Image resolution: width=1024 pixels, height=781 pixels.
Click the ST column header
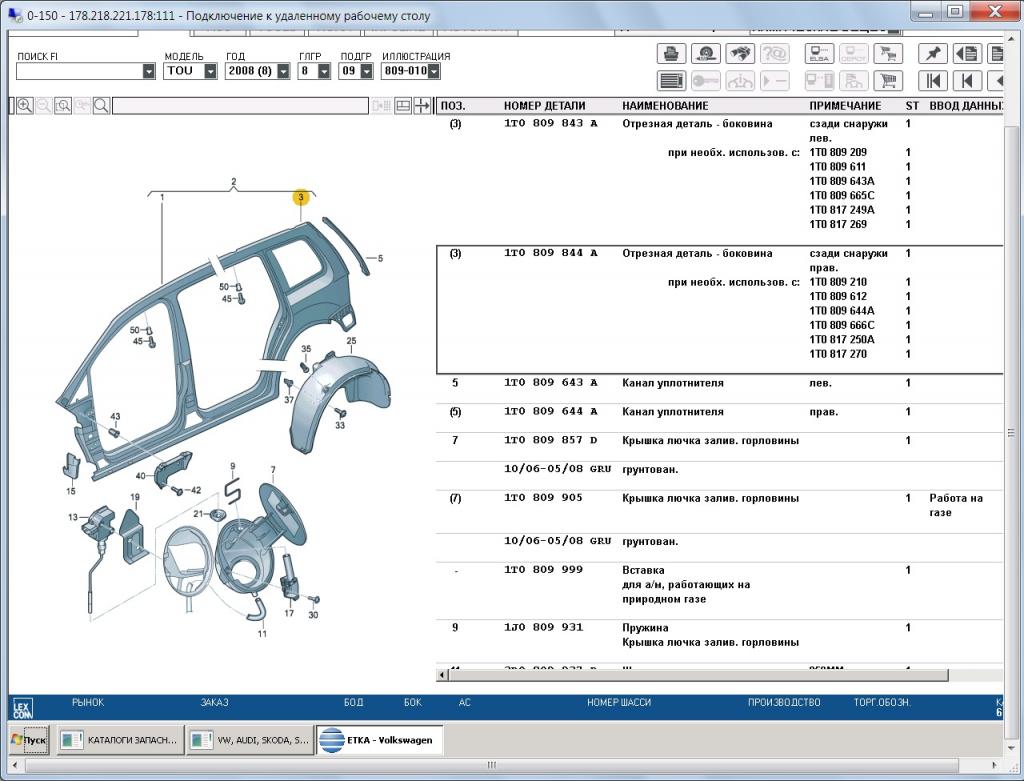point(912,106)
